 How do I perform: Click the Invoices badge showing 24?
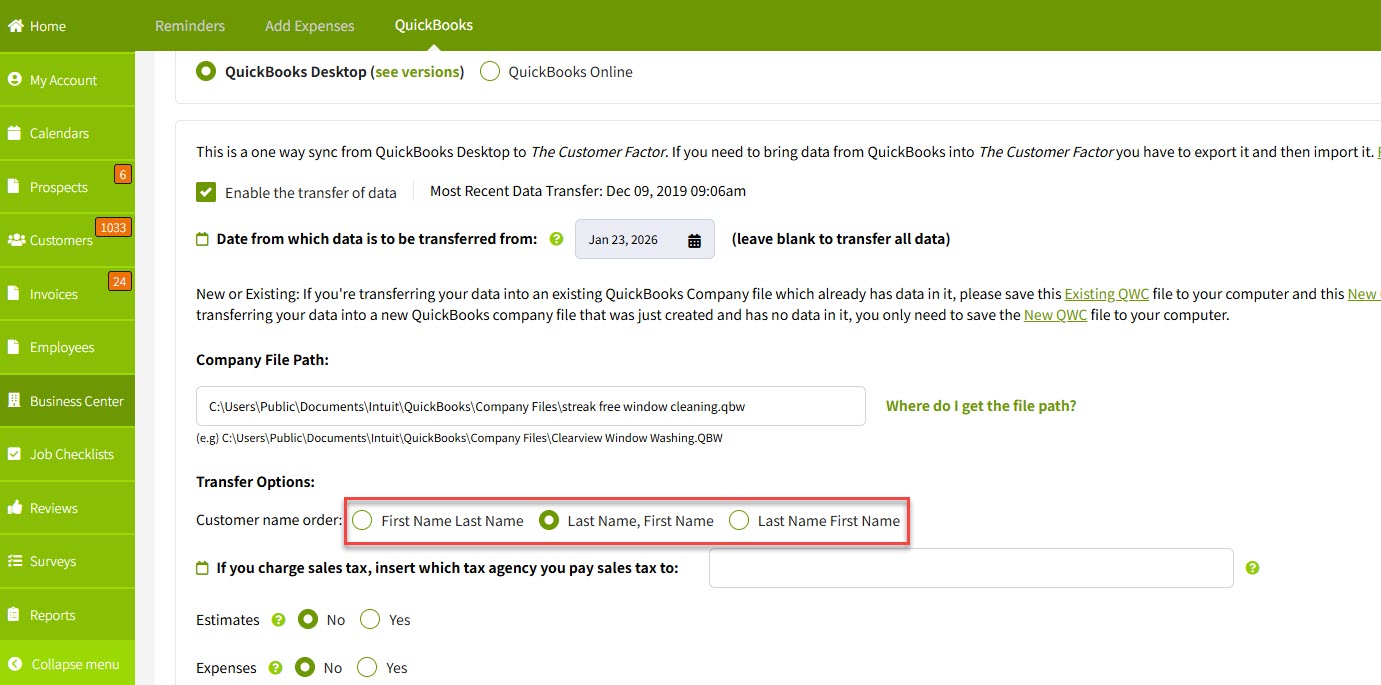click(x=120, y=282)
